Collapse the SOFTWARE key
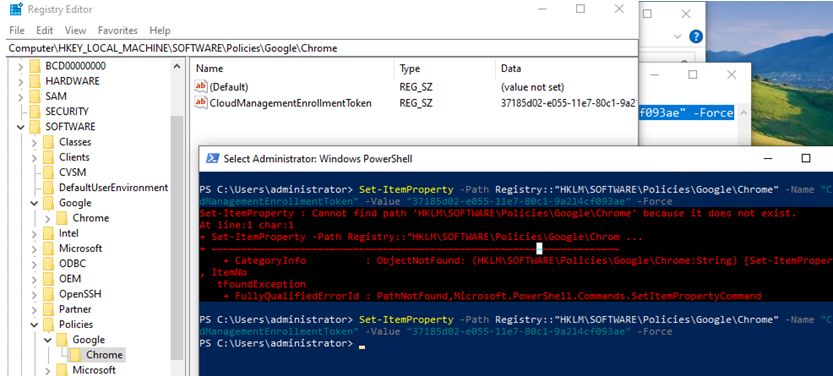 click(21, 127)
